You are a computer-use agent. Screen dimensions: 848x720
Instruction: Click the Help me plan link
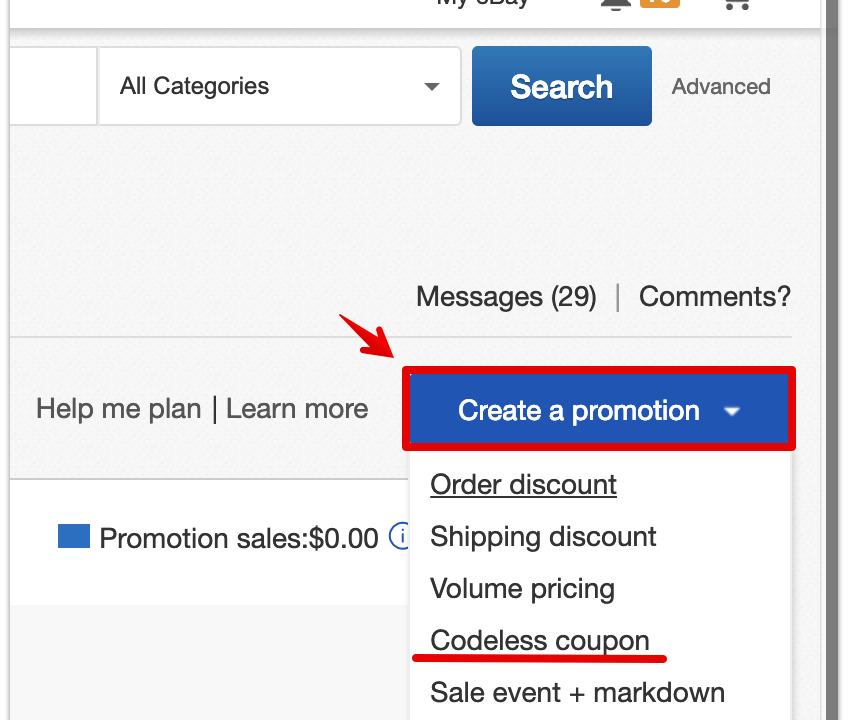(x=118, y=409)
